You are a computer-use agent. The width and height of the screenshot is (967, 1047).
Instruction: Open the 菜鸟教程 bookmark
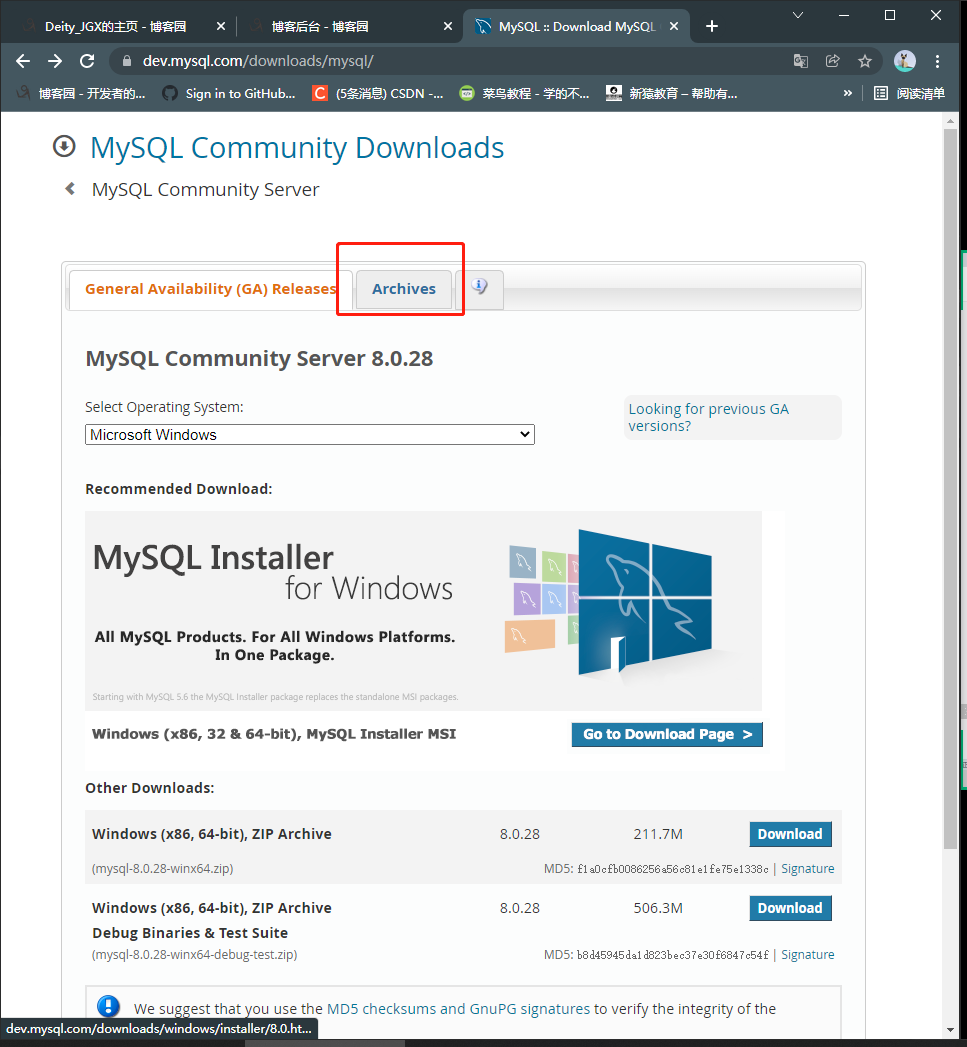point(525,93)
